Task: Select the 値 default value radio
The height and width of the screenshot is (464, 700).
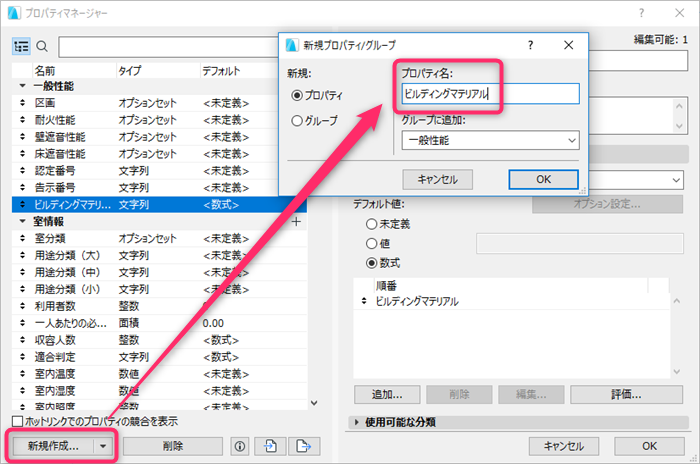Action: pos(371,243)
